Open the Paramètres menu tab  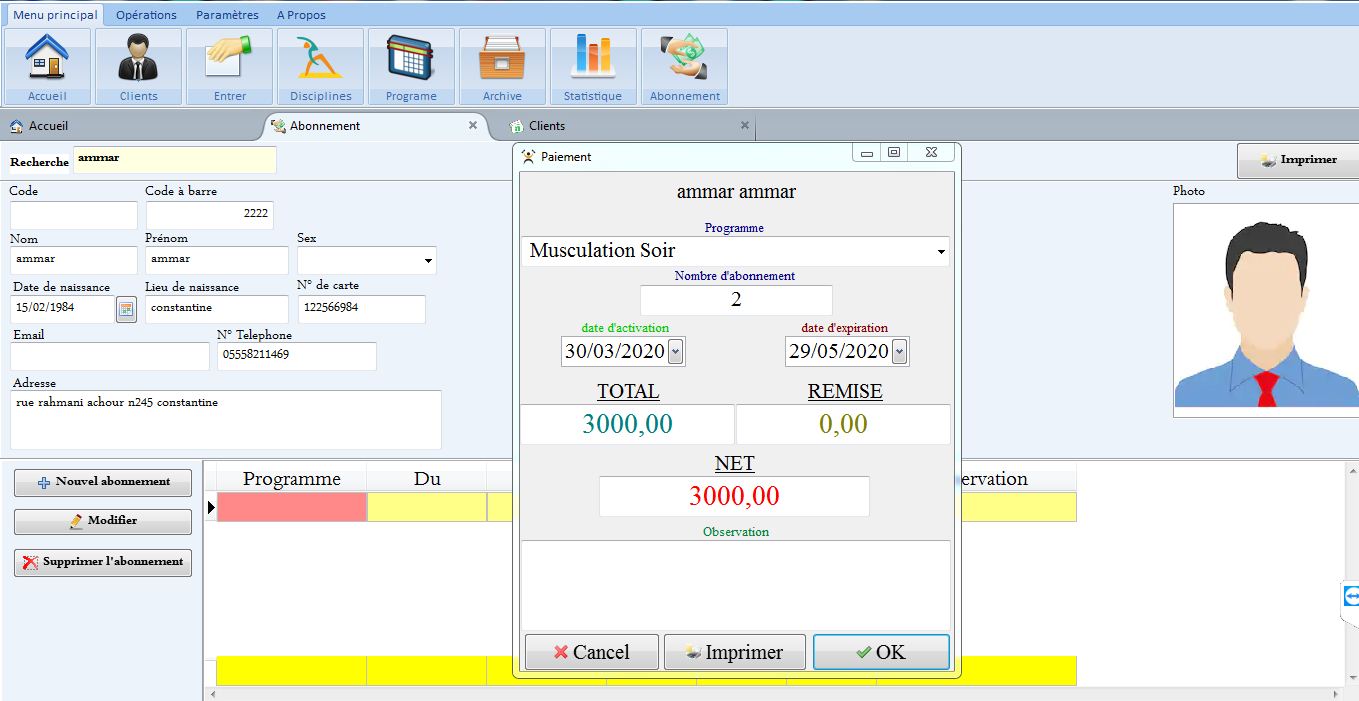227,15
